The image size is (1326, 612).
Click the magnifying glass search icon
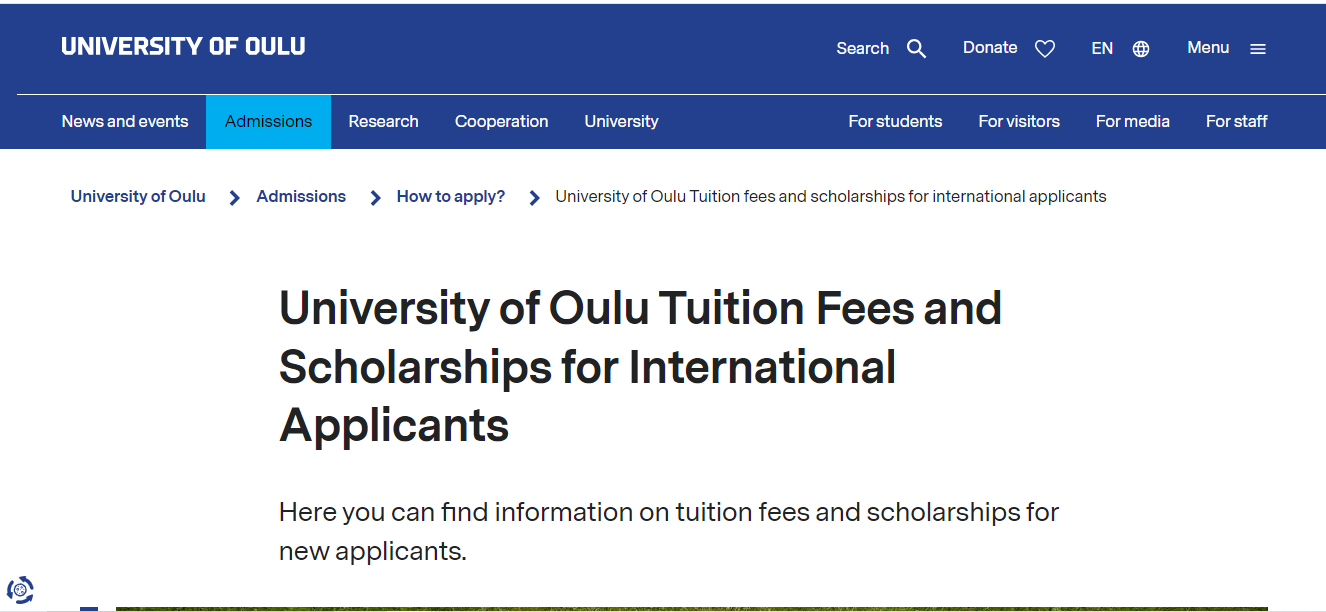[916, 49]
